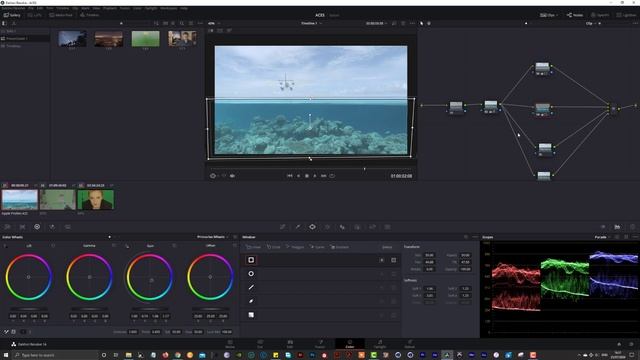This screenshot has height=360, width=640.
Task: Open the Tracker palette
Action: [327, 227]
